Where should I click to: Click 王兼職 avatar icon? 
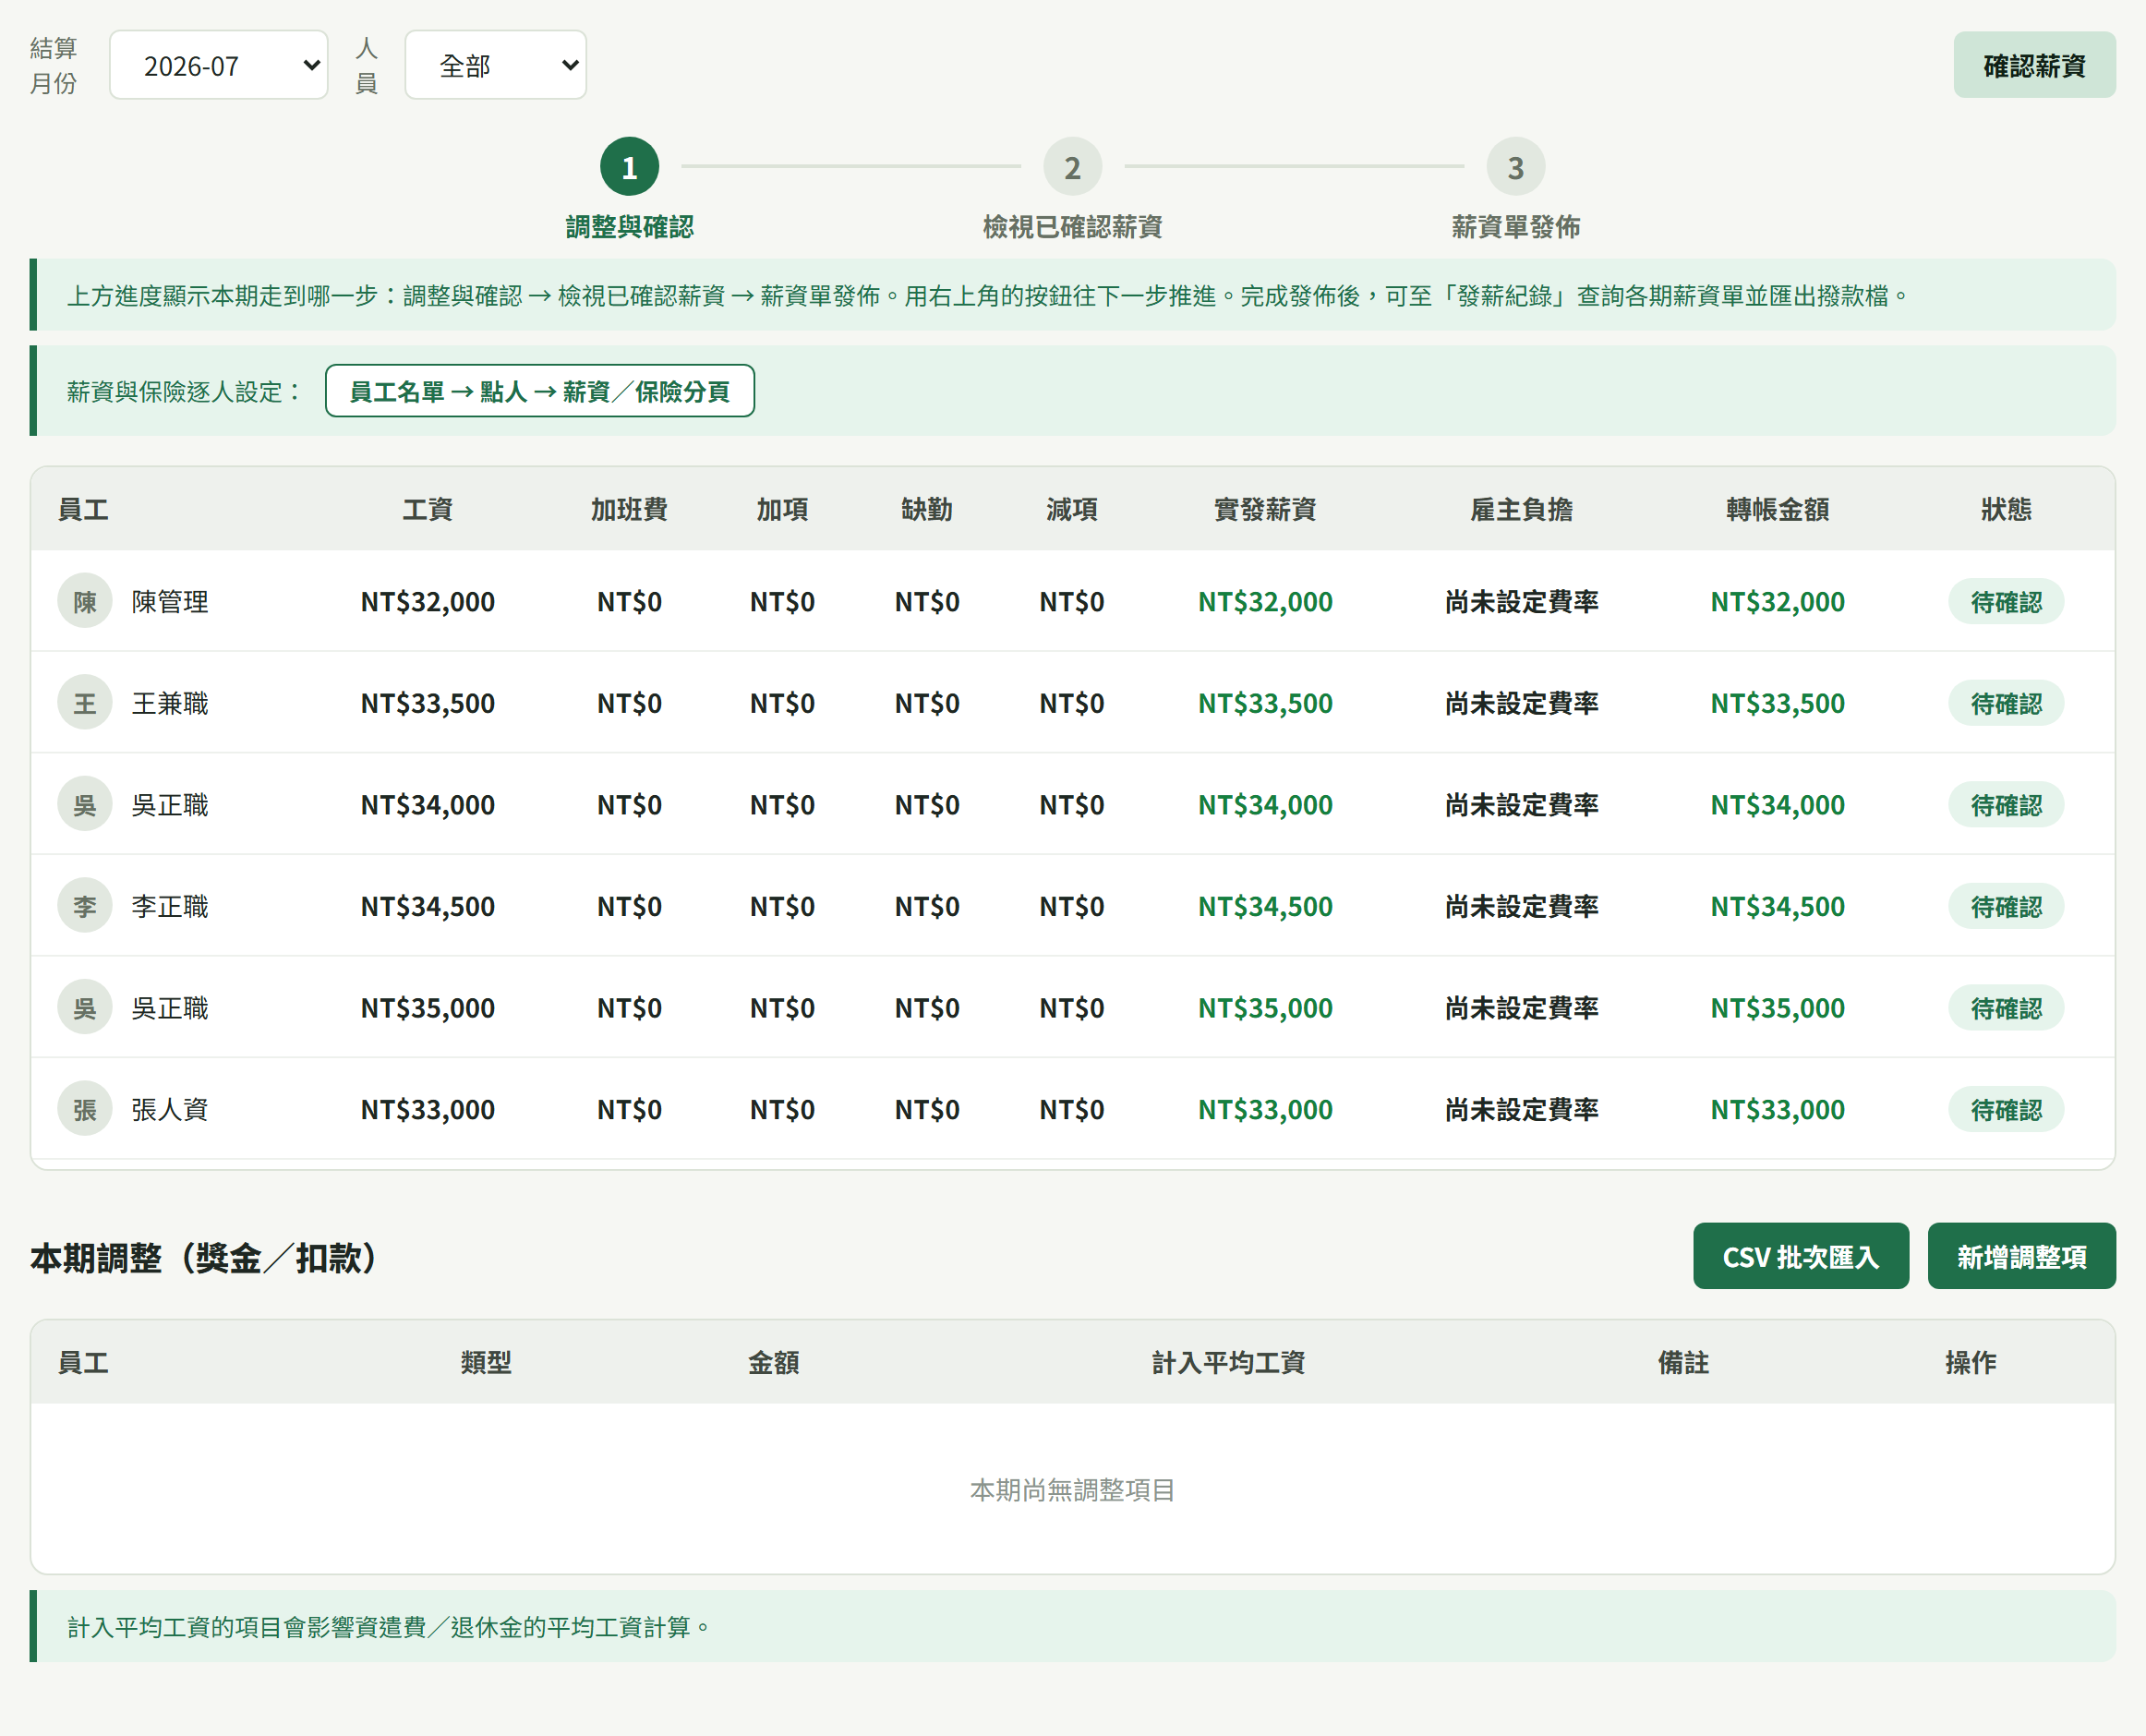85,703
